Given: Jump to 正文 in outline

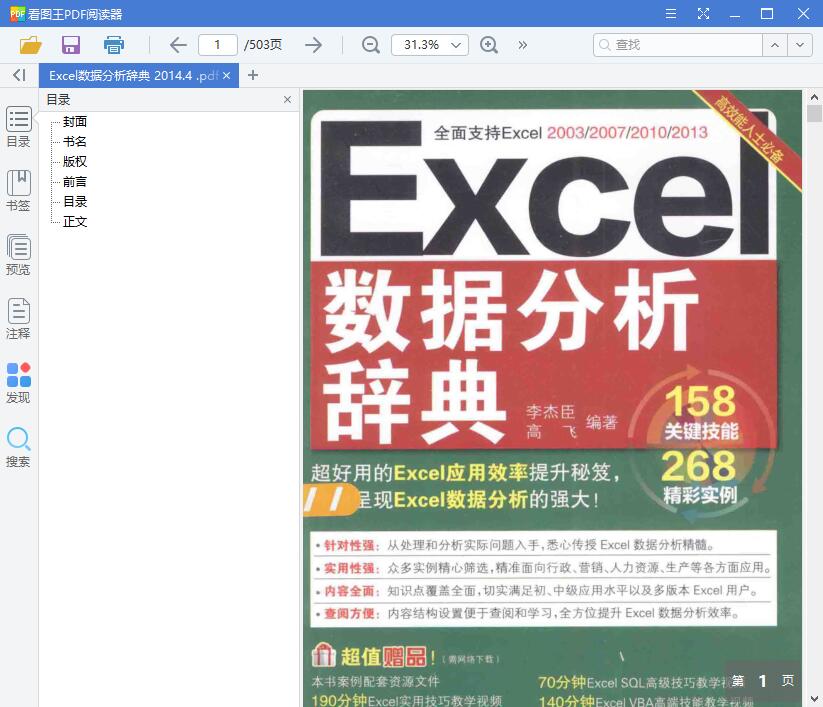Looking at the screenshot, I should pyautogui.click(x=75, y=221).
